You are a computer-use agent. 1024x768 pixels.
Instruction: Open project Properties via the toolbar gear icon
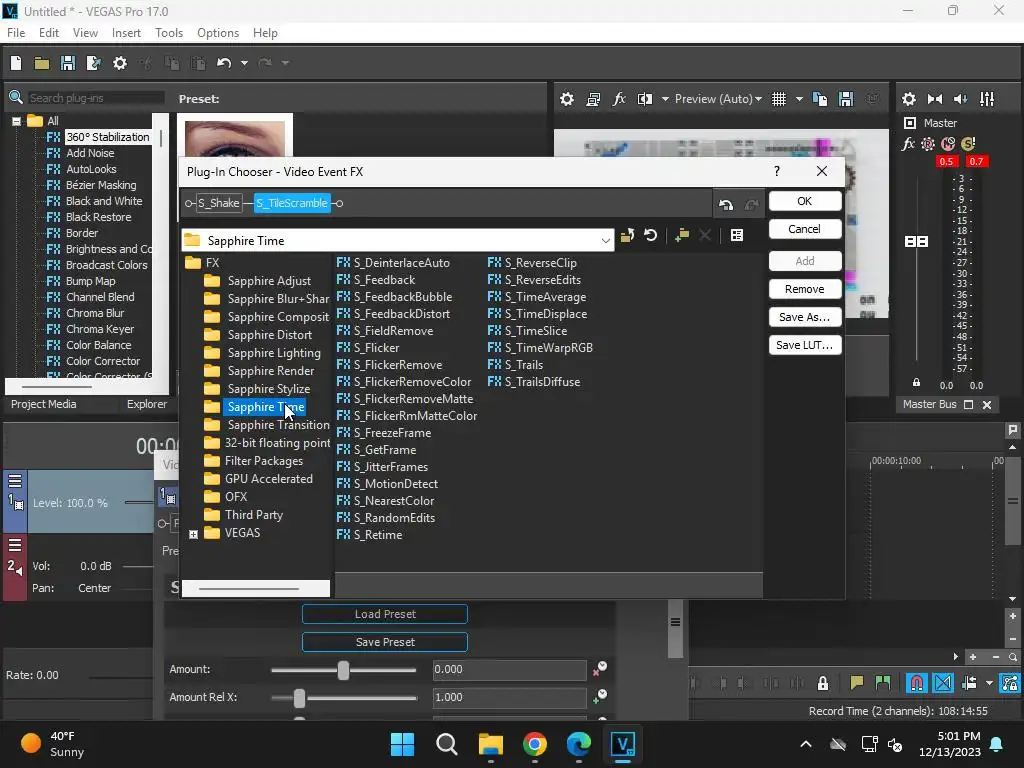click(x=120, y=63)
